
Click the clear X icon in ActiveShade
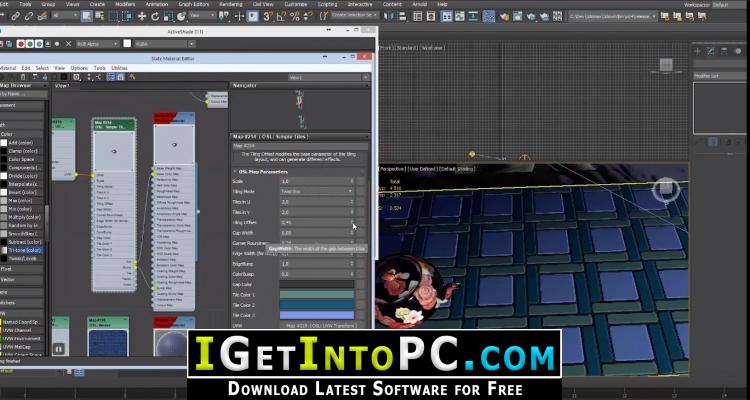coord(68,44)
